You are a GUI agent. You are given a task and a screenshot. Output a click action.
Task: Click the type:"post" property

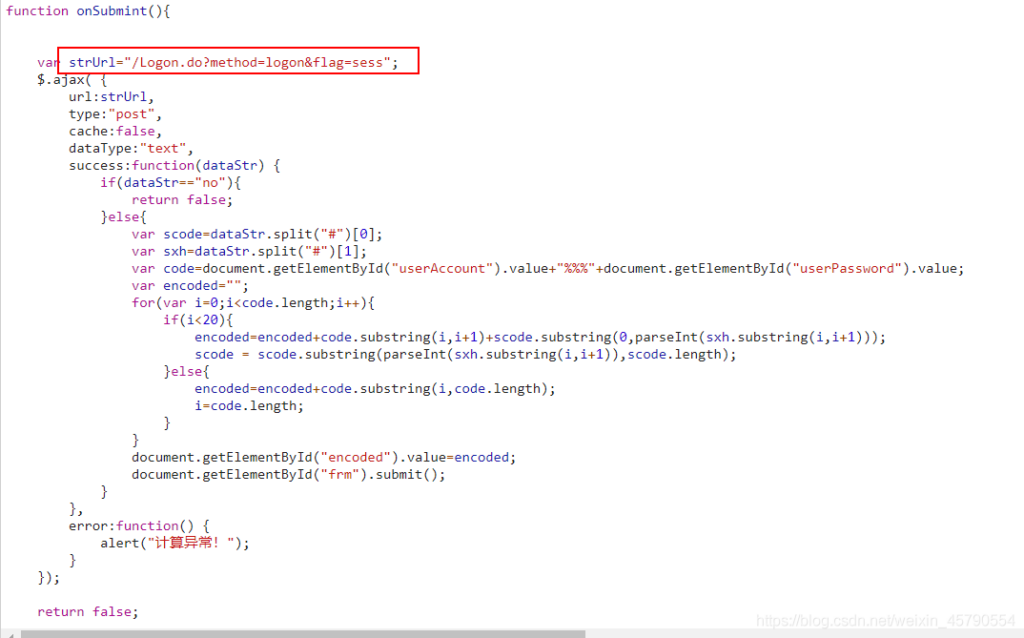click(x=115, y=114)
